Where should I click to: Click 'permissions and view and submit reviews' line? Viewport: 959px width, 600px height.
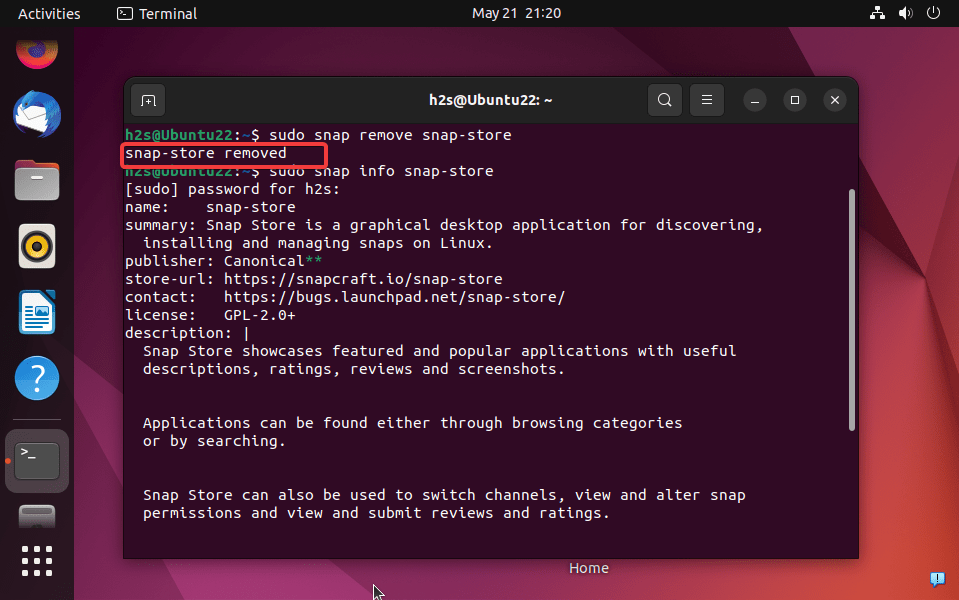[376, 513]
